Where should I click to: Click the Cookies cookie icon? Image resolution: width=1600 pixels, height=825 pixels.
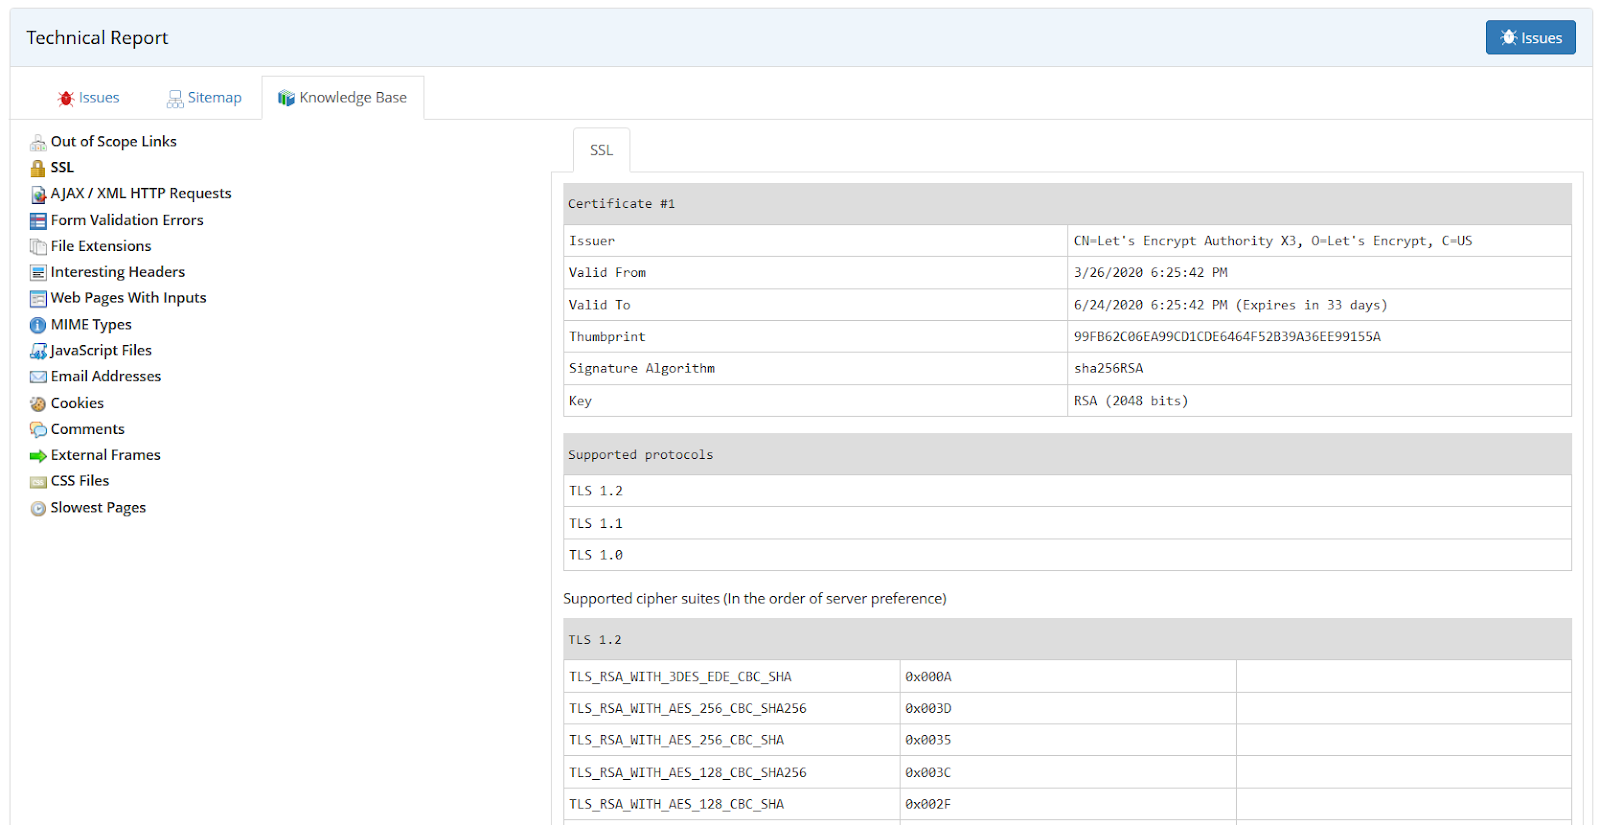38,404
